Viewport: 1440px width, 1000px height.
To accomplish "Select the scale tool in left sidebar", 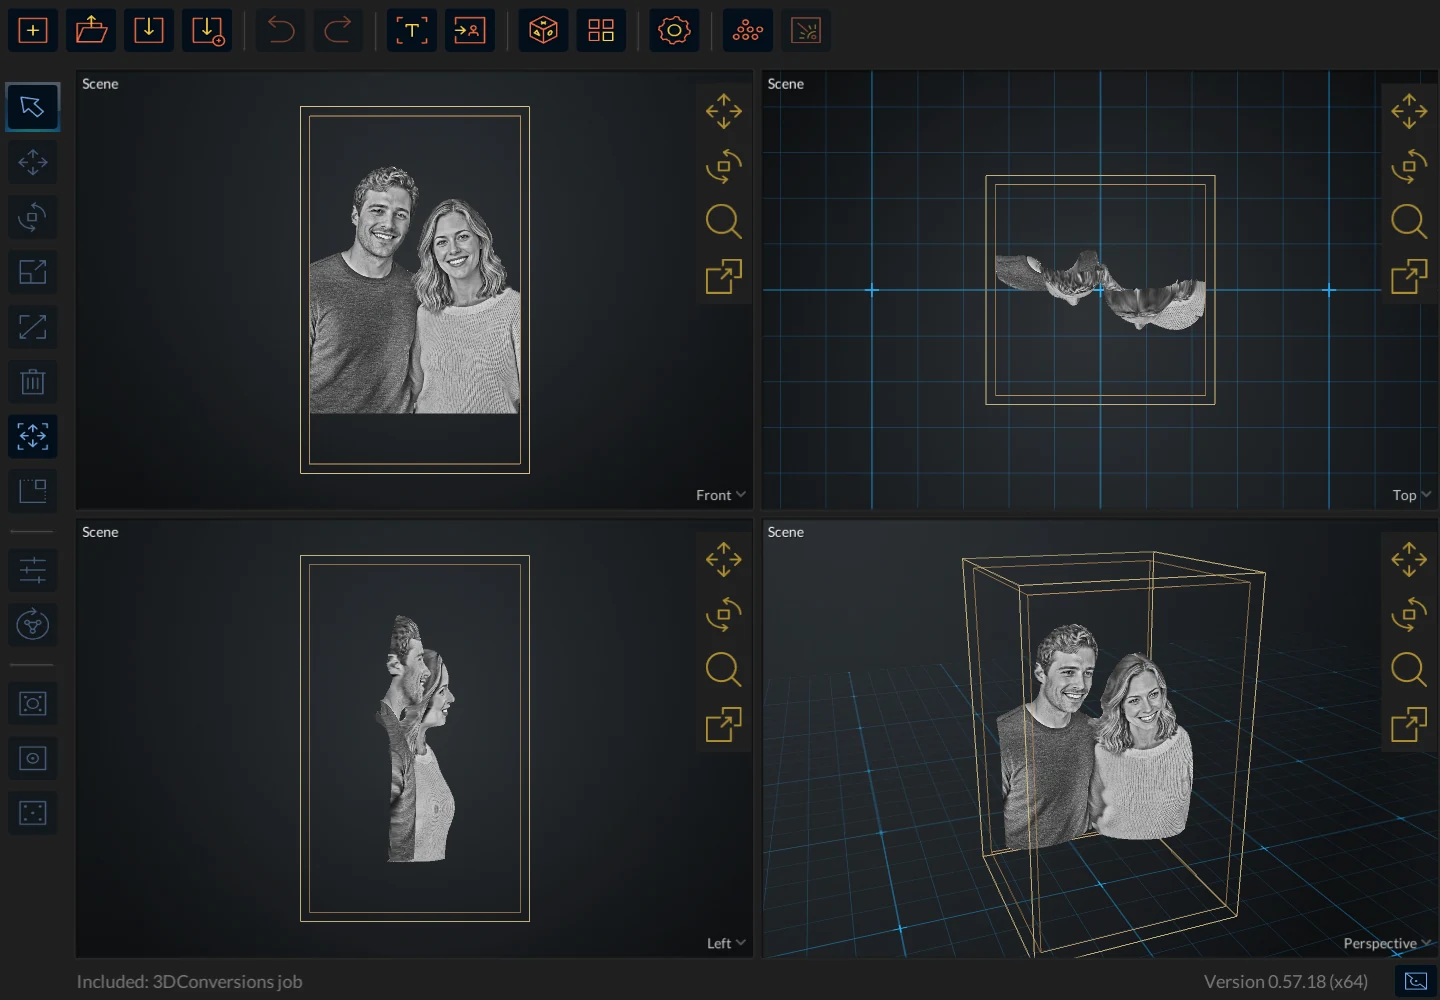I will (33, 272).
